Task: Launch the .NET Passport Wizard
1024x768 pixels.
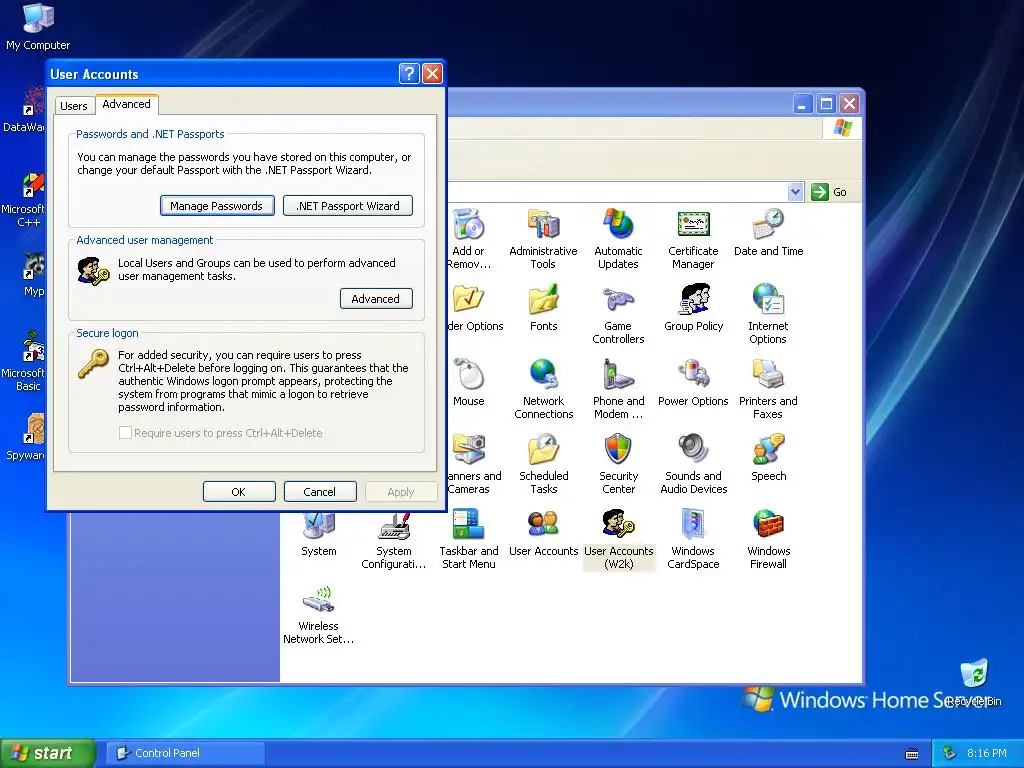Action: [x=347, y=206]
